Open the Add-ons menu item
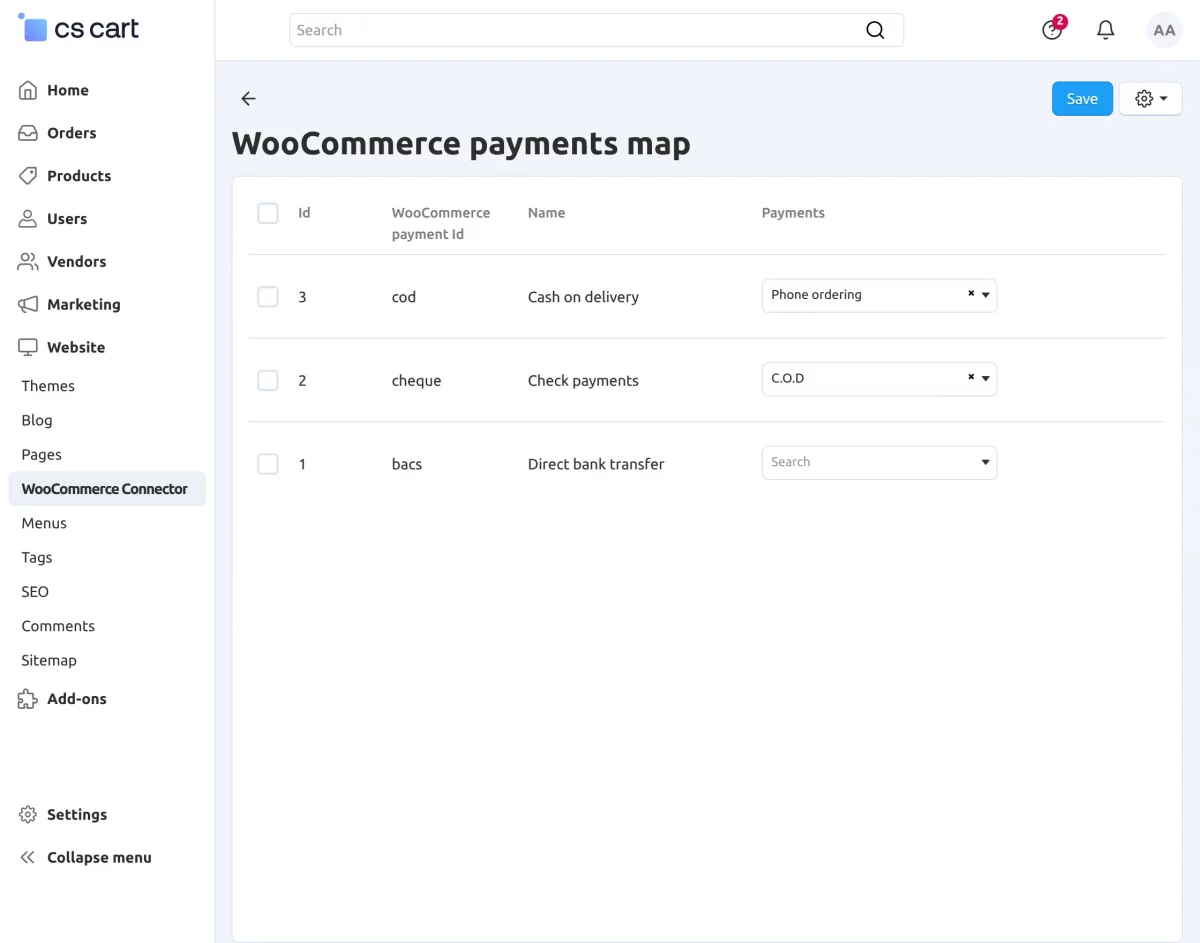 [x=77, y=699]
